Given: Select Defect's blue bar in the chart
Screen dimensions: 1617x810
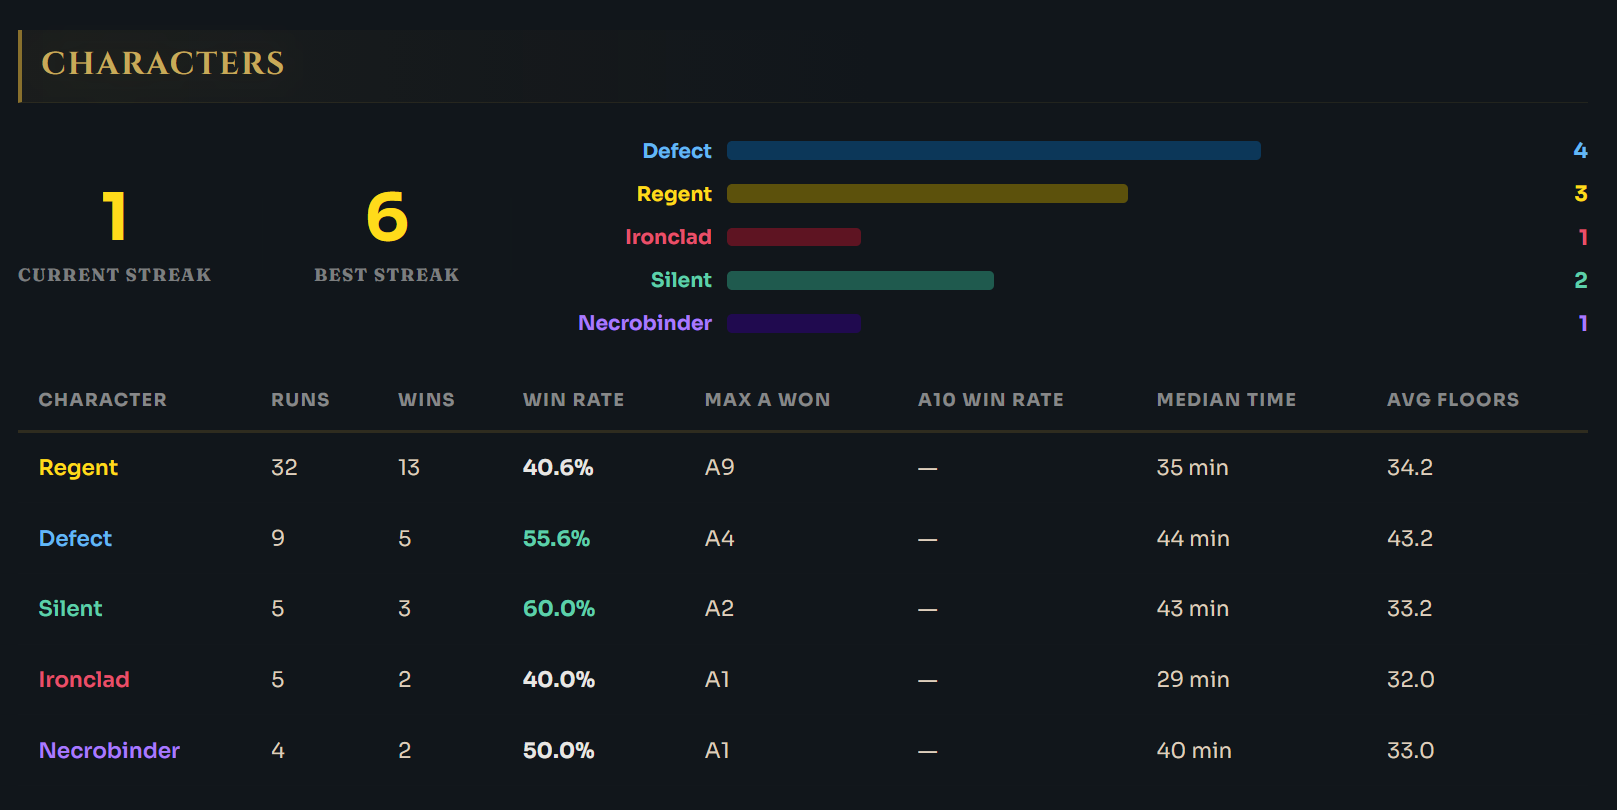Looking at the screenshot, I should (994, 151).
